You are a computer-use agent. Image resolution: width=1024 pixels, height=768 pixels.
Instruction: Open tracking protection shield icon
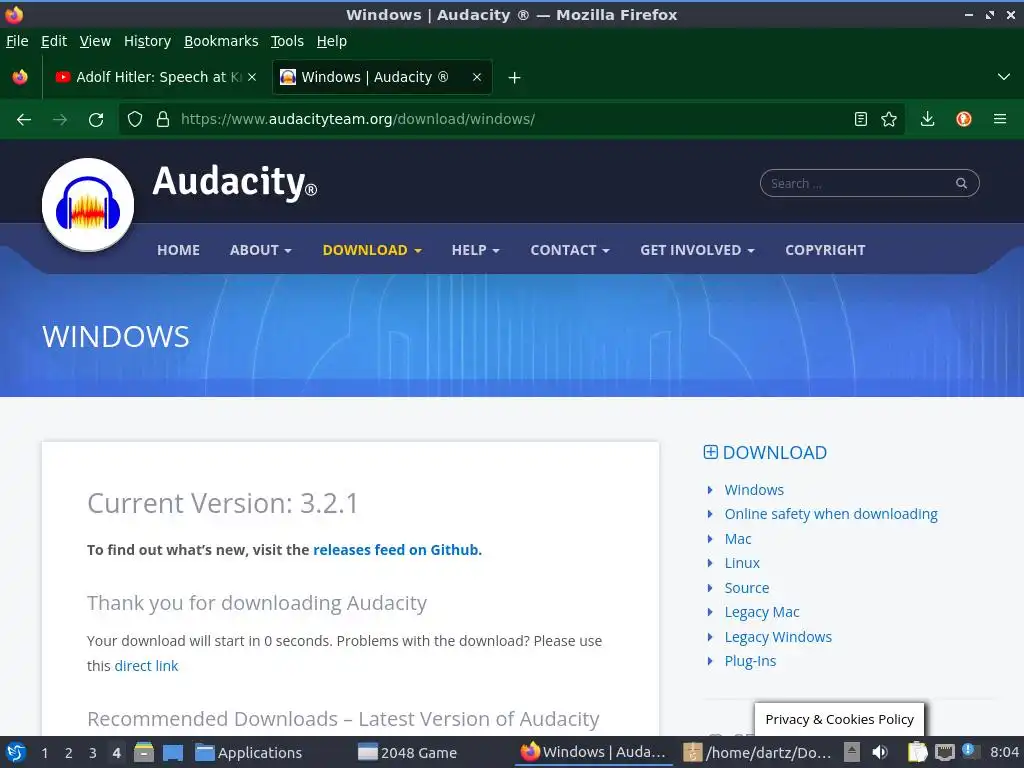(x=135, y=119)
